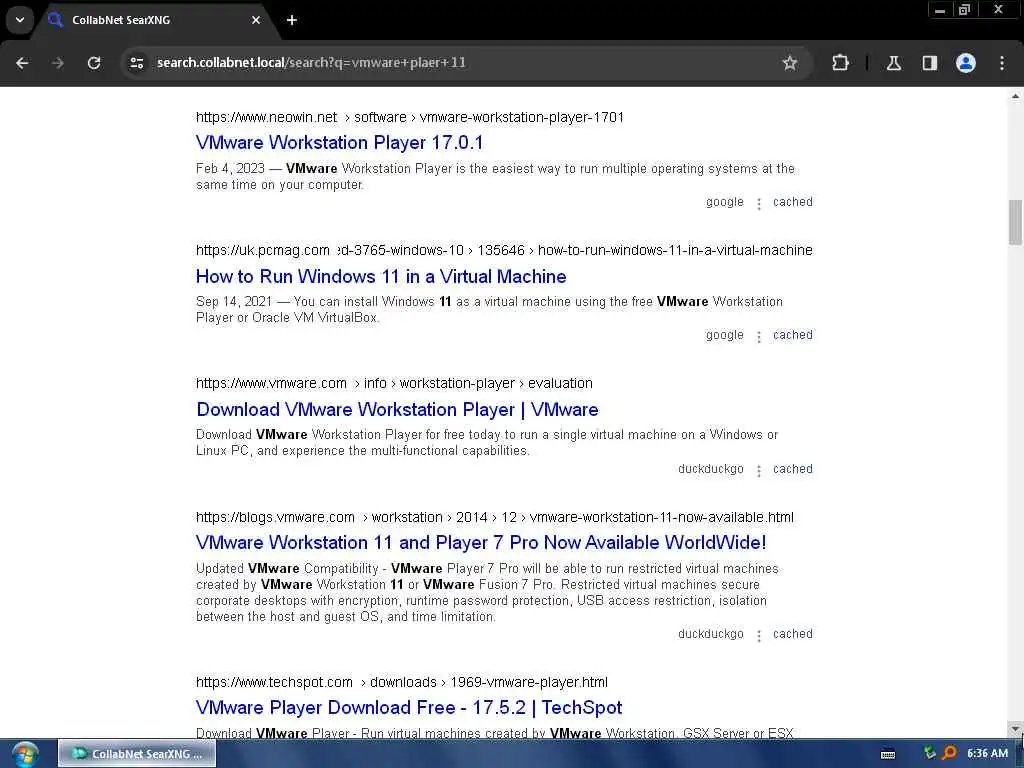
Task: Select the CollabNet SearXNG tab
Action: tap(153, 20)
